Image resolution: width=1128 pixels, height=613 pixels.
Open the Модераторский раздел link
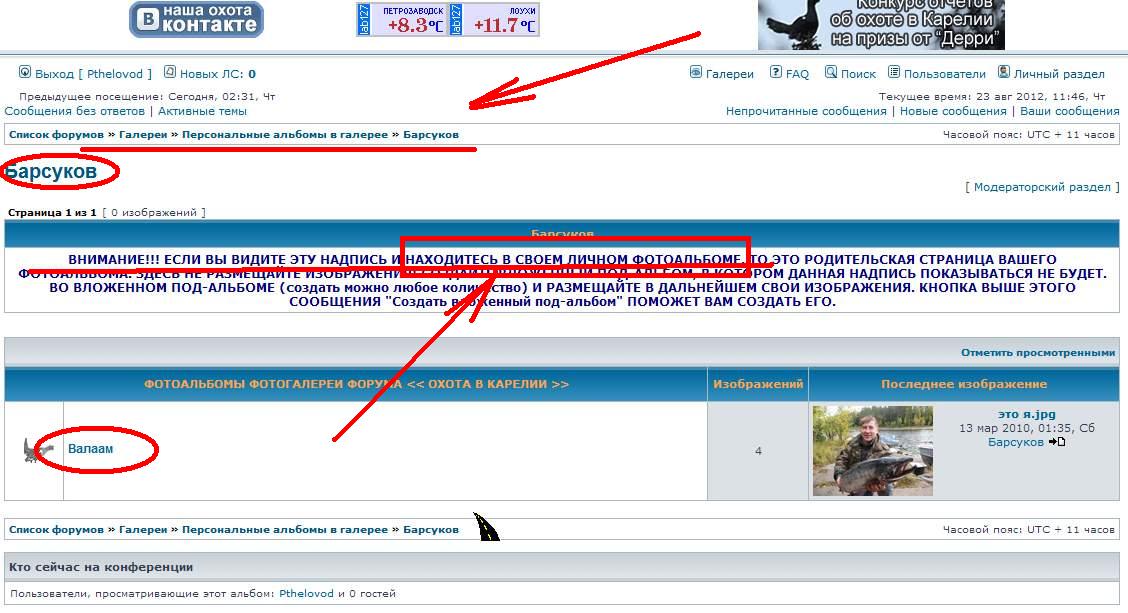click(1041, 187)
